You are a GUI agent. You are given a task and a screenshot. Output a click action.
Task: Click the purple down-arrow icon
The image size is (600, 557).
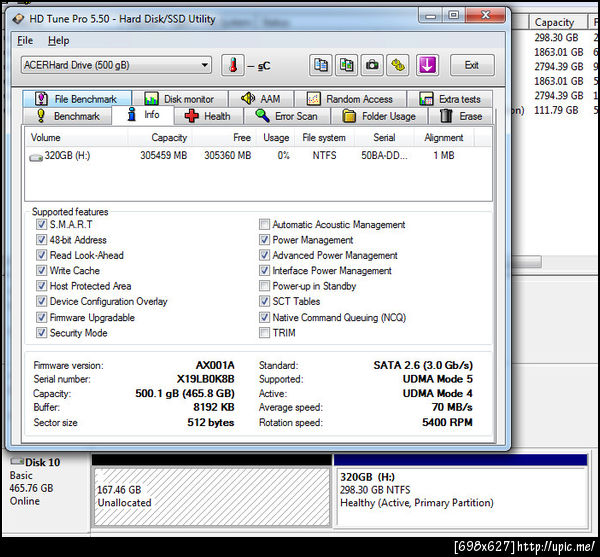tap(427, 65)
